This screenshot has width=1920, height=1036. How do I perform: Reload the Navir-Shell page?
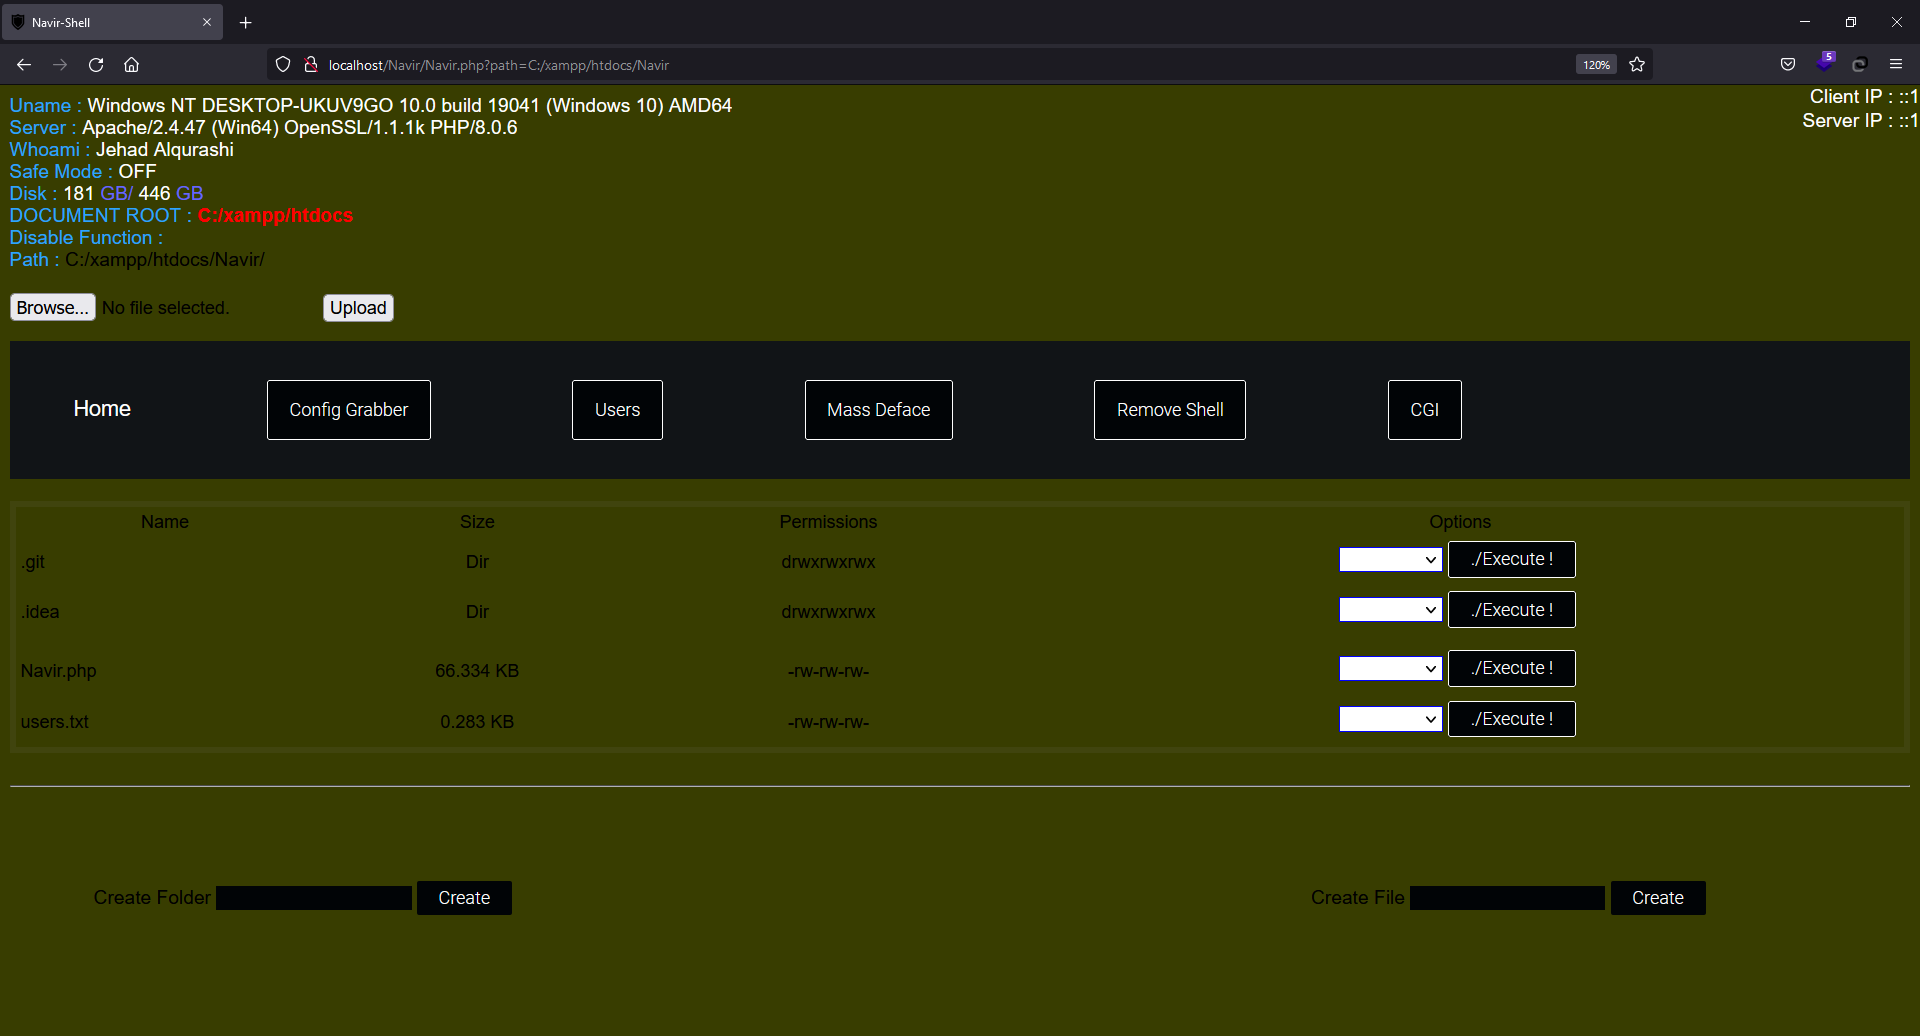pos(96,65)
